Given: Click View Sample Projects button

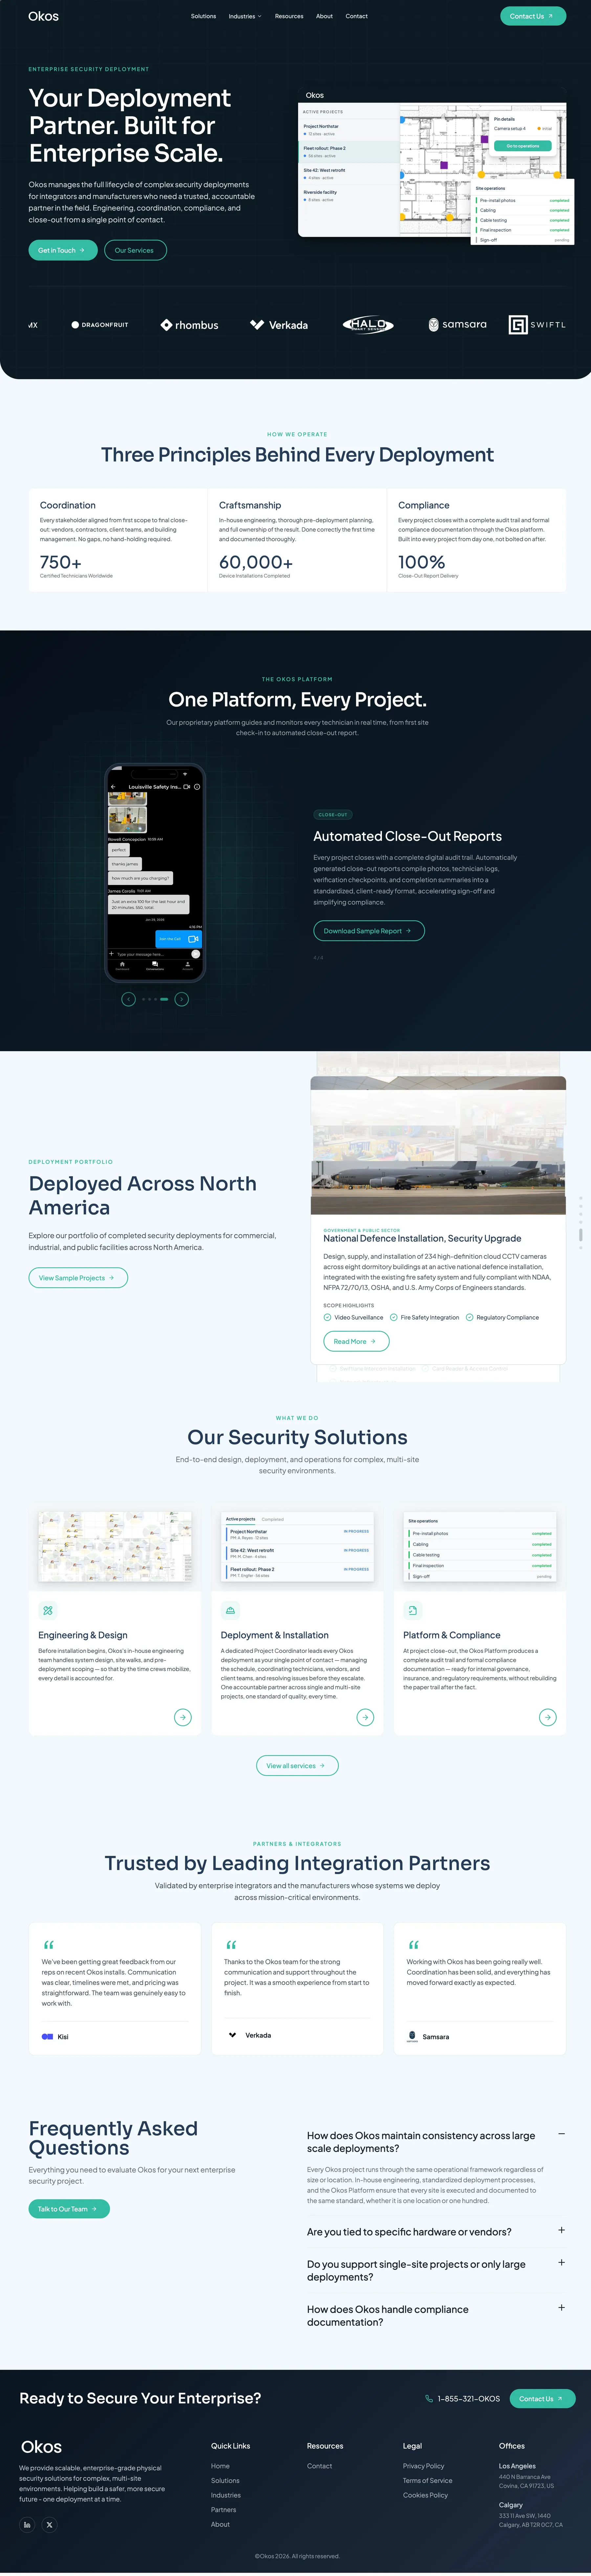Looking at the screenshot, I should [x=78, y=1278].
